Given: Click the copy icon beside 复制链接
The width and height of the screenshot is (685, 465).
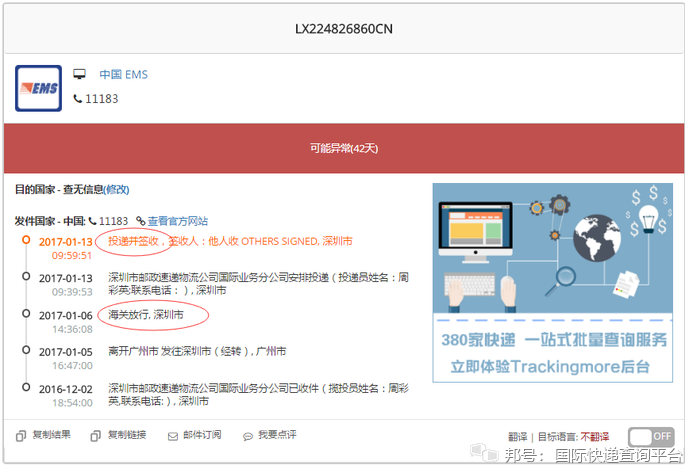Looking at the screenshot, I should 95,436.
